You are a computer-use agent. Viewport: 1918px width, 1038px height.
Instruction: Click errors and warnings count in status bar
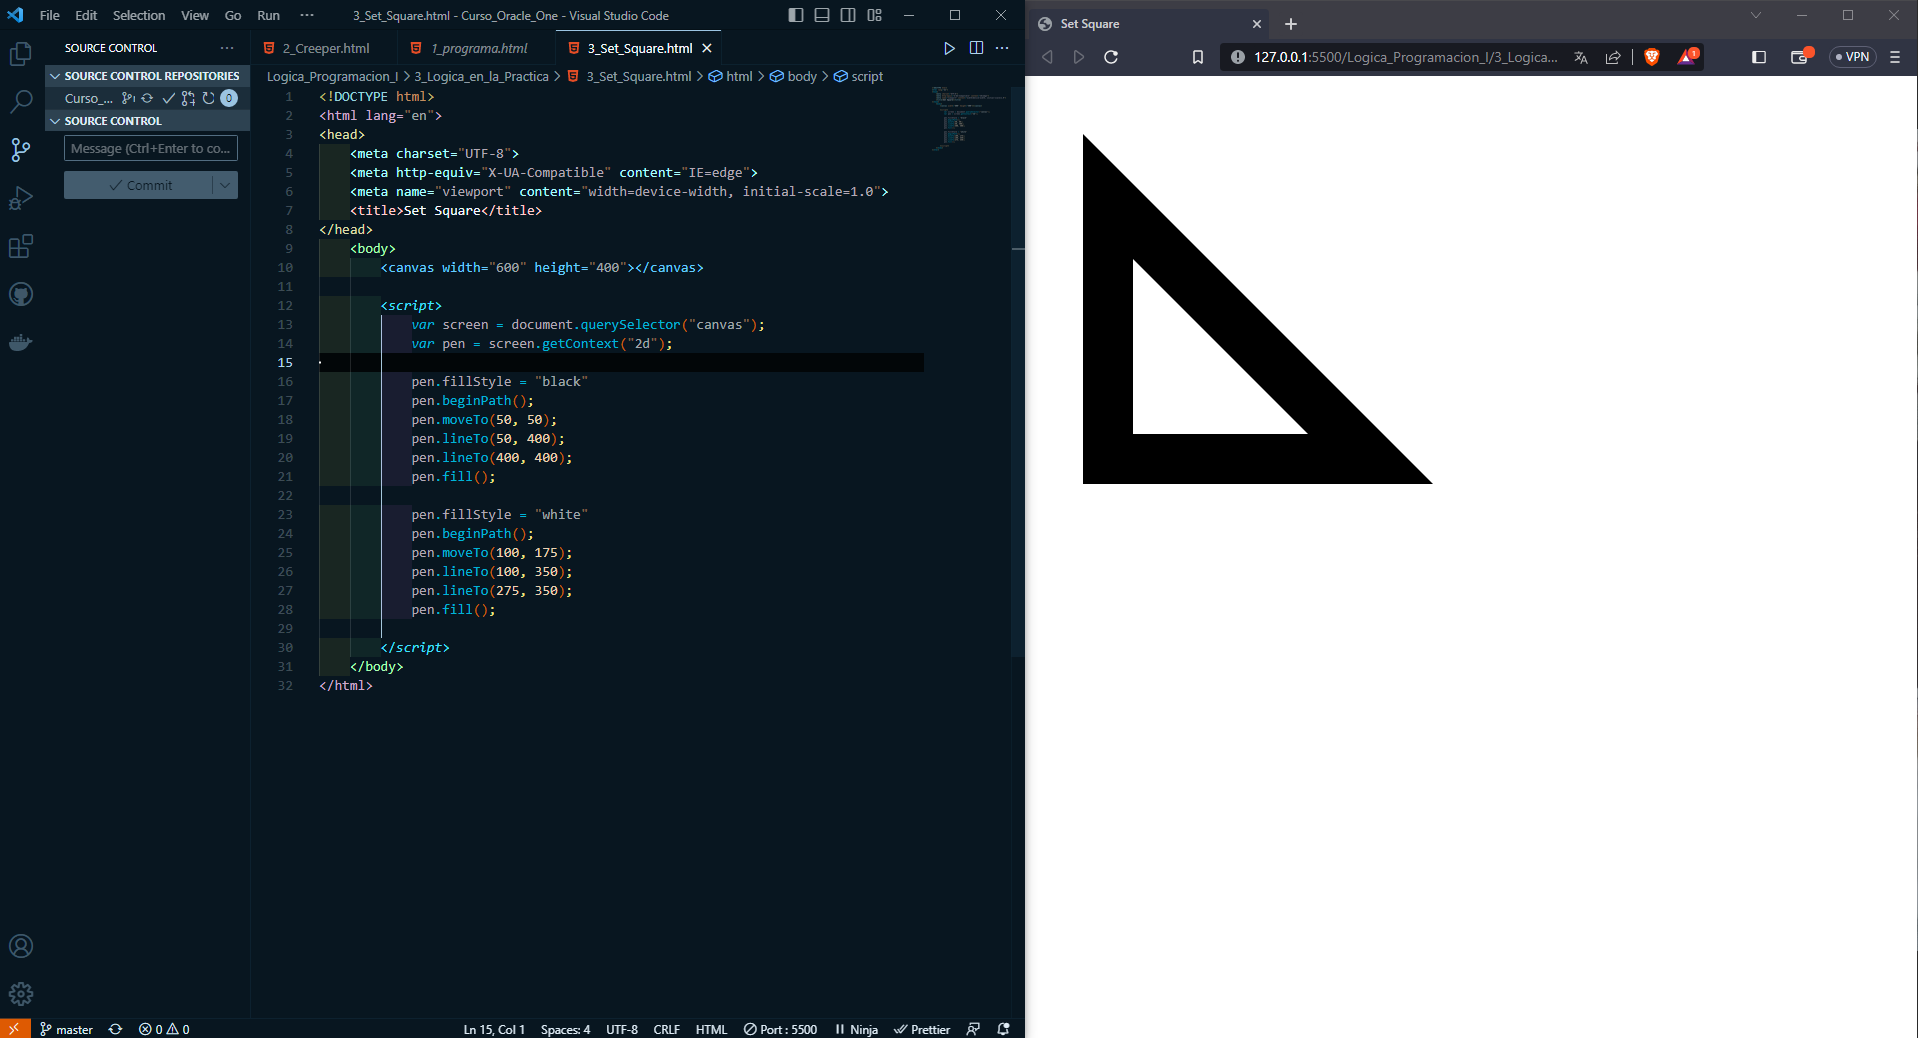[x=164, y=1029]
